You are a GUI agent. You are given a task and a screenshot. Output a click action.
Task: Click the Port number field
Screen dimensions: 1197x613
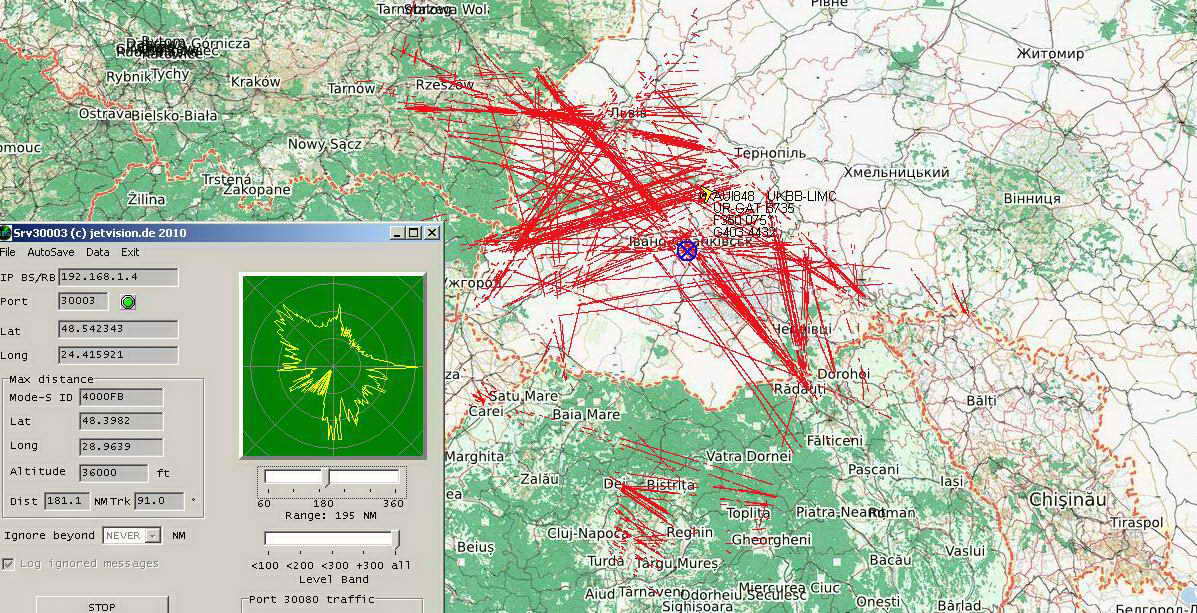[84, 301]
